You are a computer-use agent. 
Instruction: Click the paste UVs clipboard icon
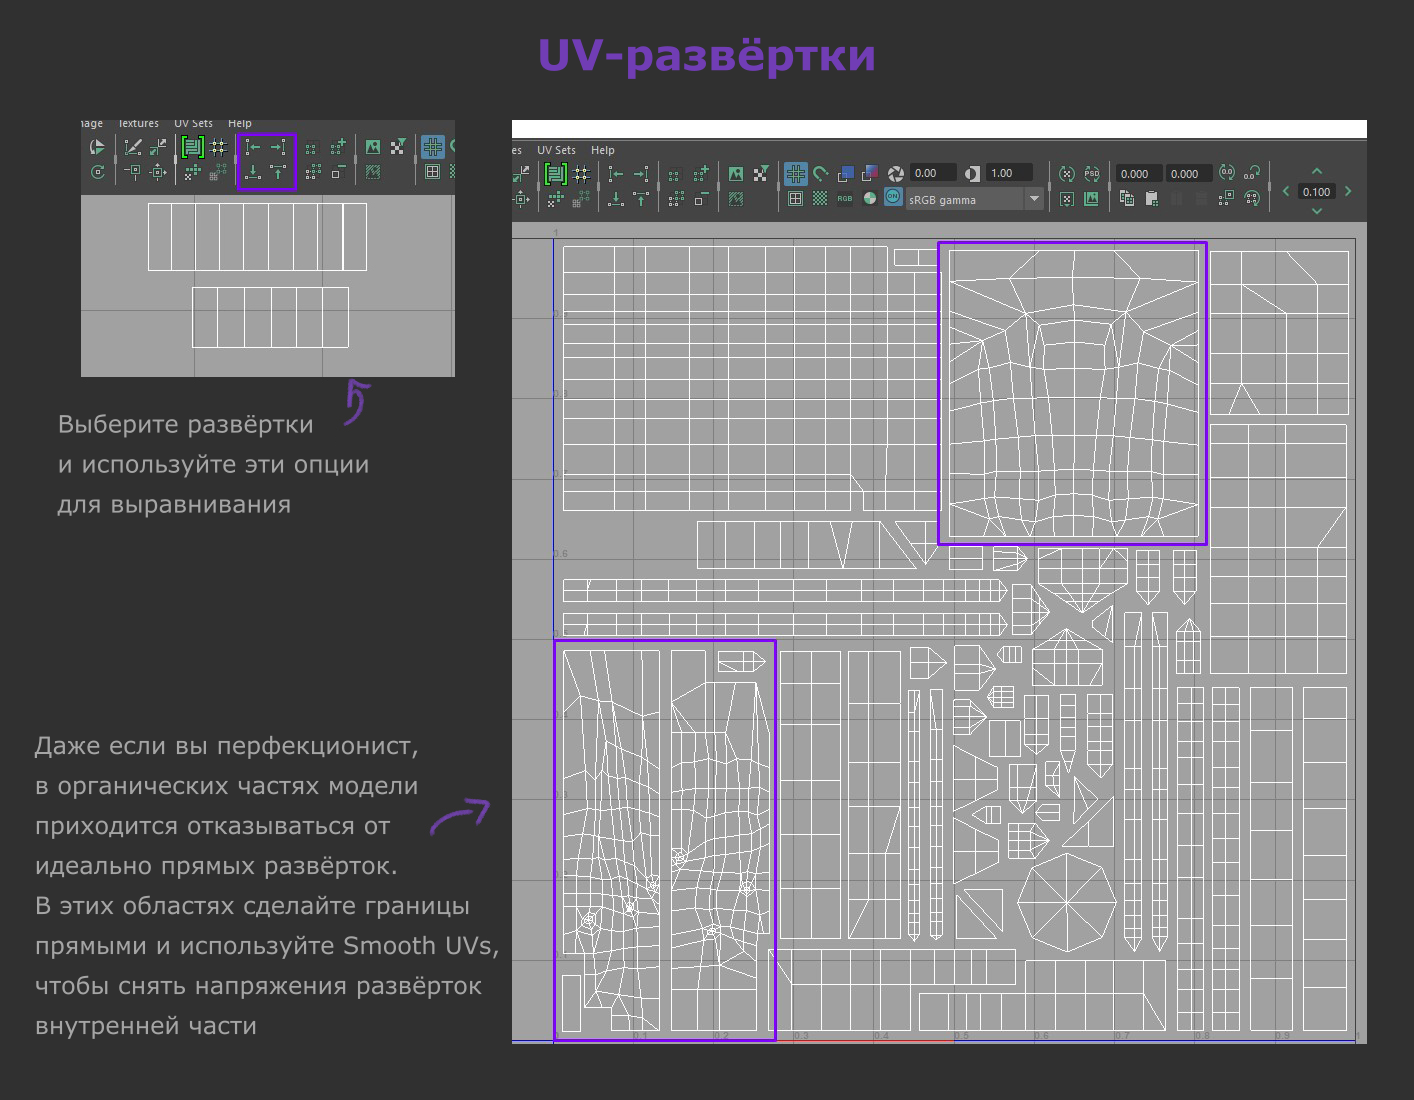pyautogui.click(x=1152, y=199)
